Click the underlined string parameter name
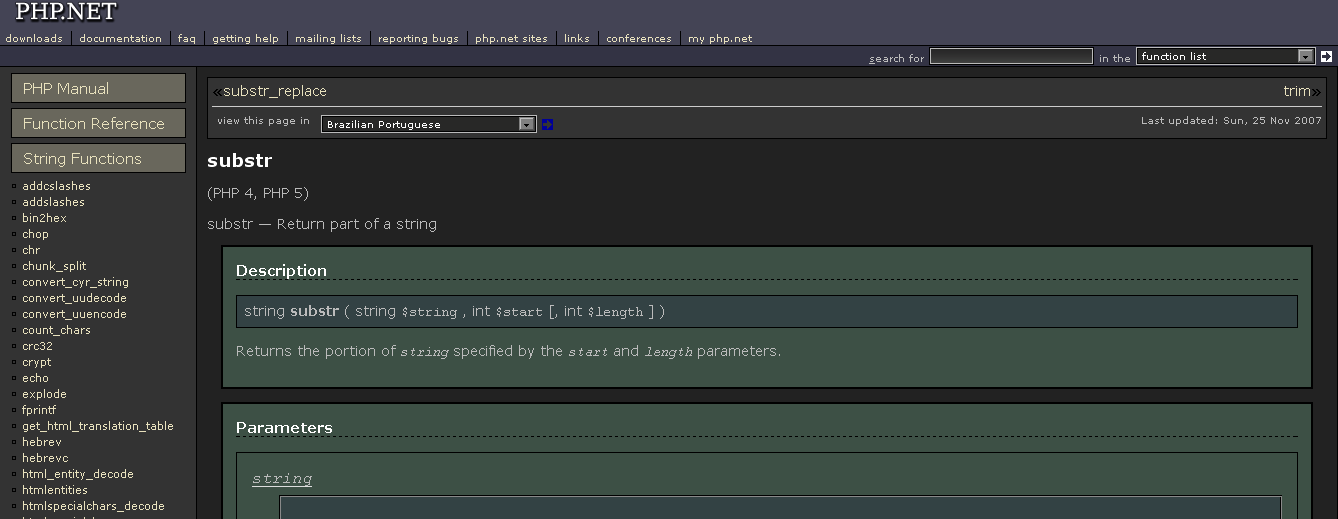The height and width of the screenshot is (519, 1338). click(282, 479)
